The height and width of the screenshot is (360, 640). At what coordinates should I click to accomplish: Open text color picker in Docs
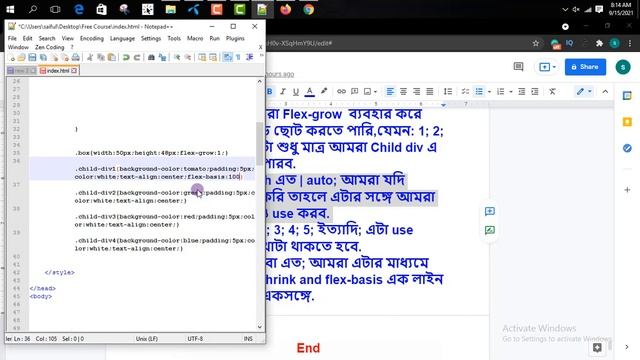tap(309, 91)
